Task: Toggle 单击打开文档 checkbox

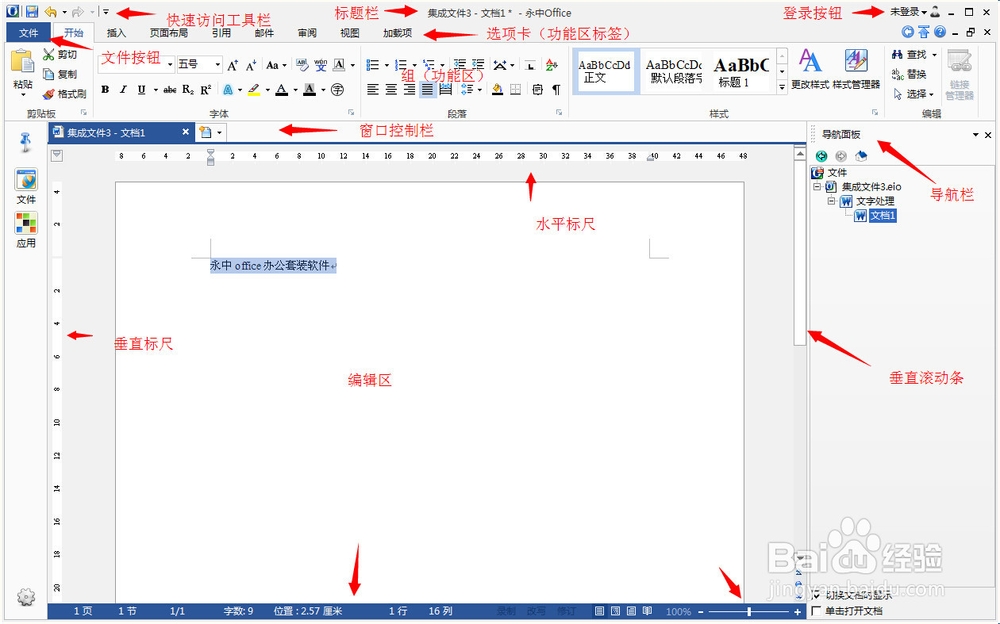Action: point(816,611)
